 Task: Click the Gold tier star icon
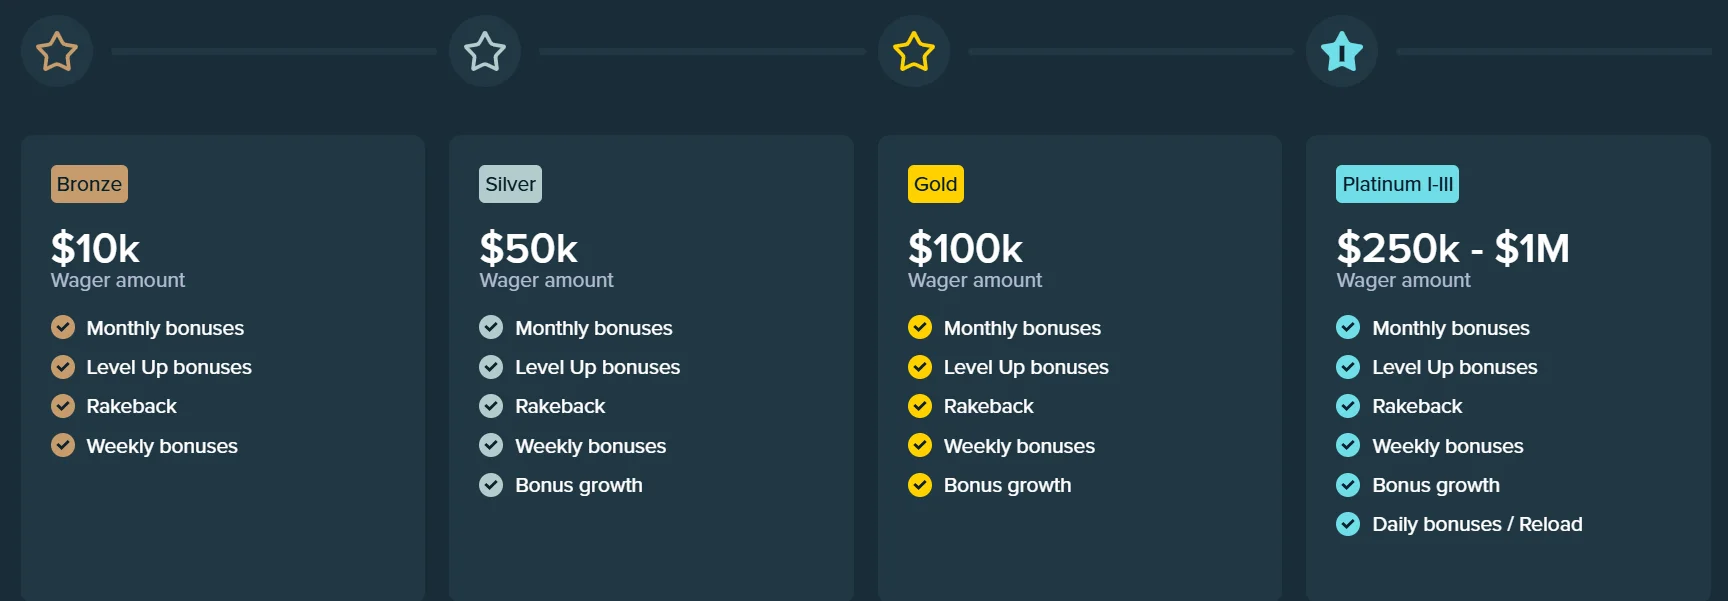point(913,51)
